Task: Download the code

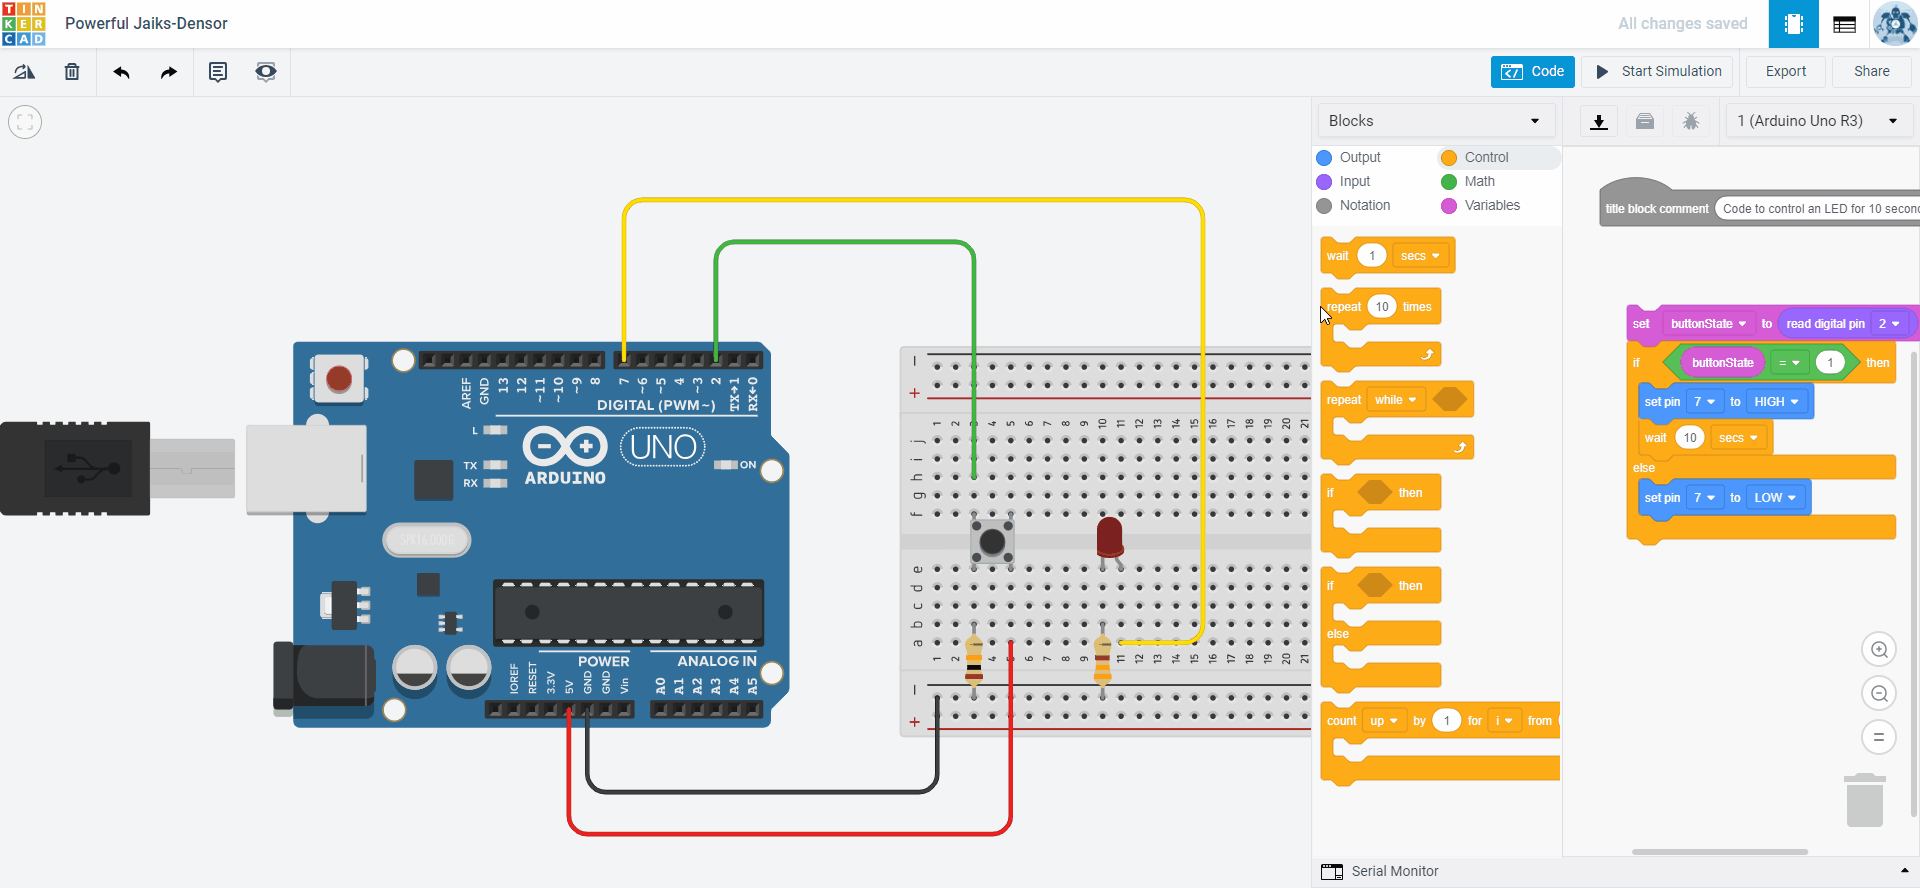Action: (x=1599, y=121)
